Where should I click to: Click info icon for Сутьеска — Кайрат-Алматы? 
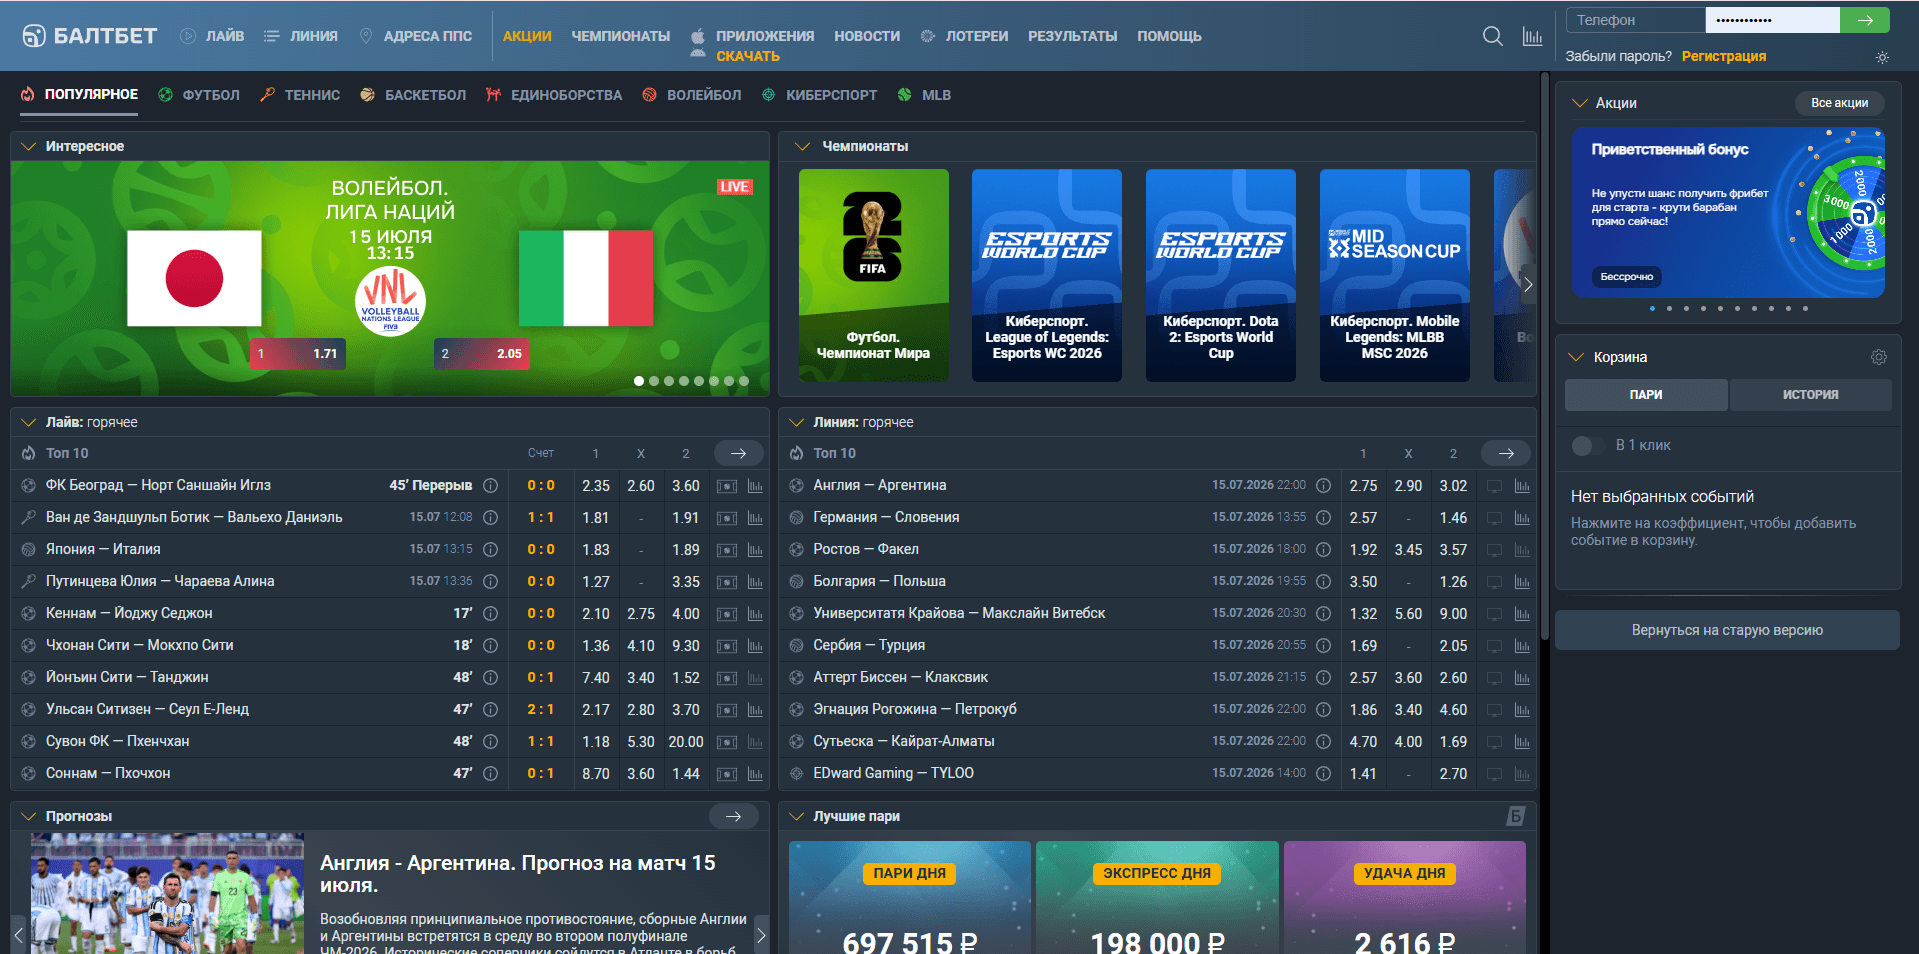1323,741
